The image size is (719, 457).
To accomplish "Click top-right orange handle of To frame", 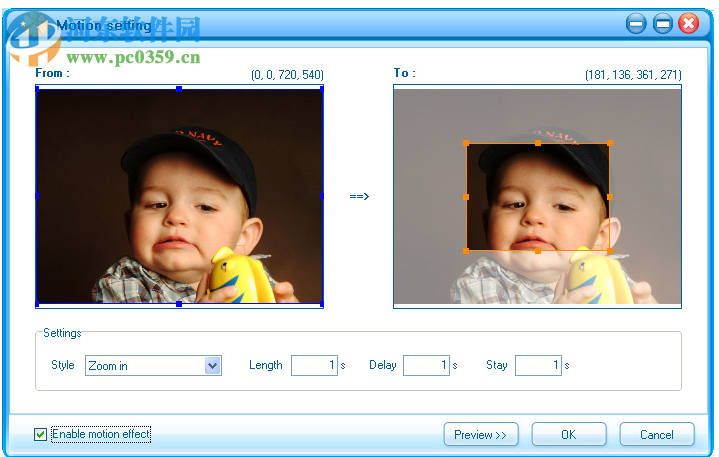I will tap(610, 143).
